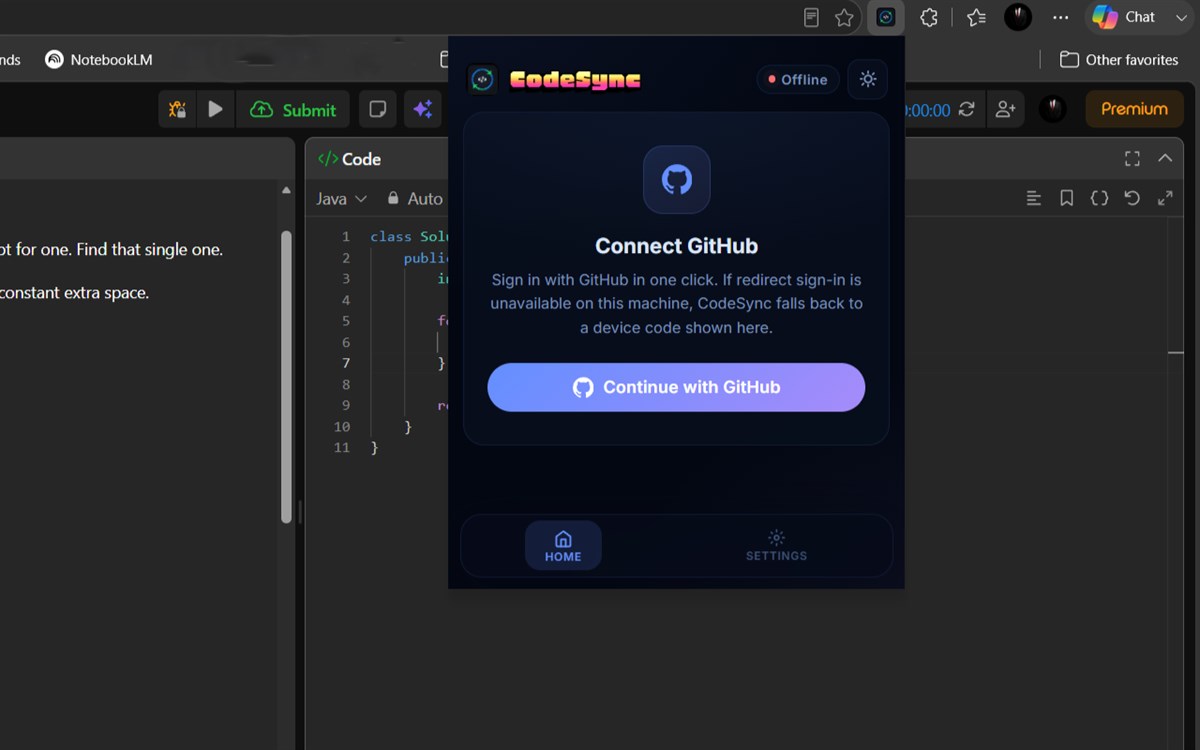Expand the Chat dropdown arrow
Viewport: 1200px width, 750px height.
[x=1181, y=17]
